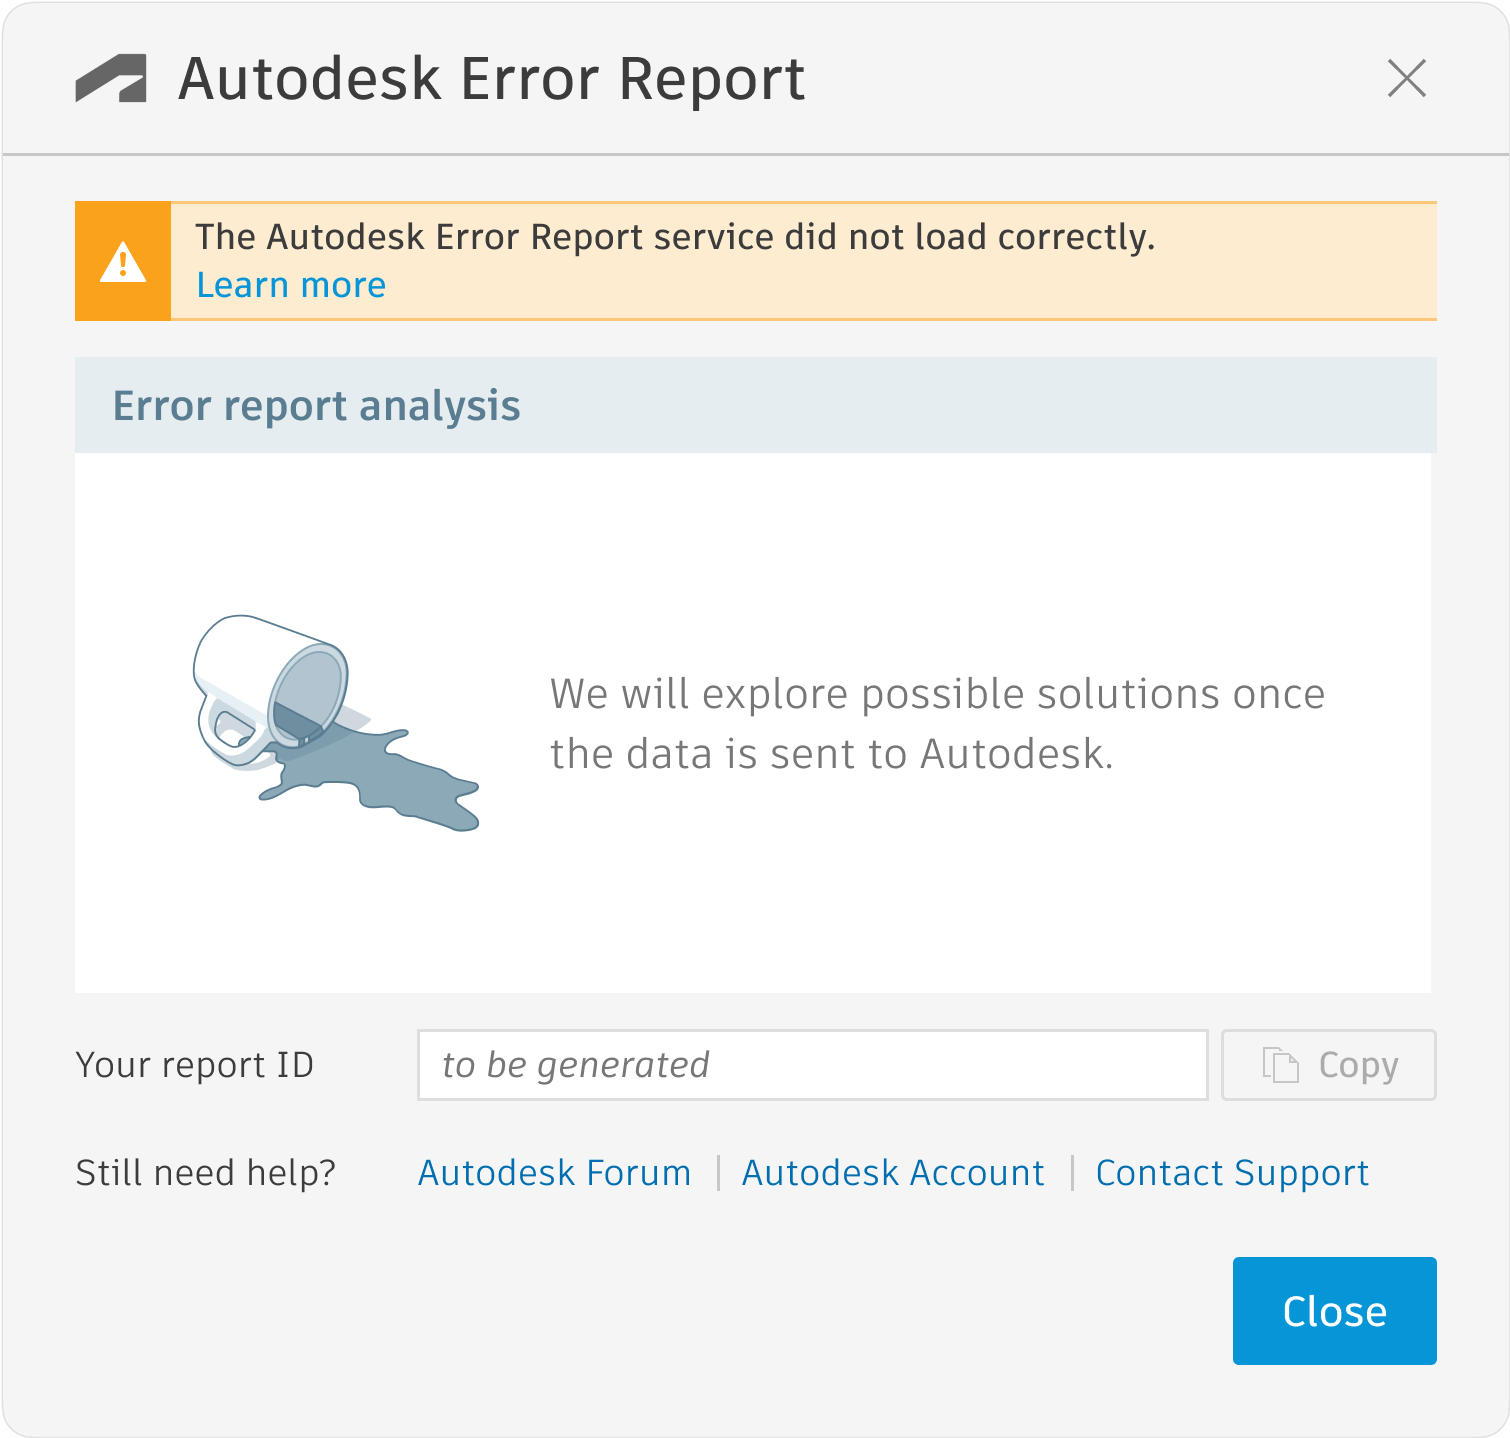Click the warning banner message text
1510x1438 pixels.
[x=676, y=237]
